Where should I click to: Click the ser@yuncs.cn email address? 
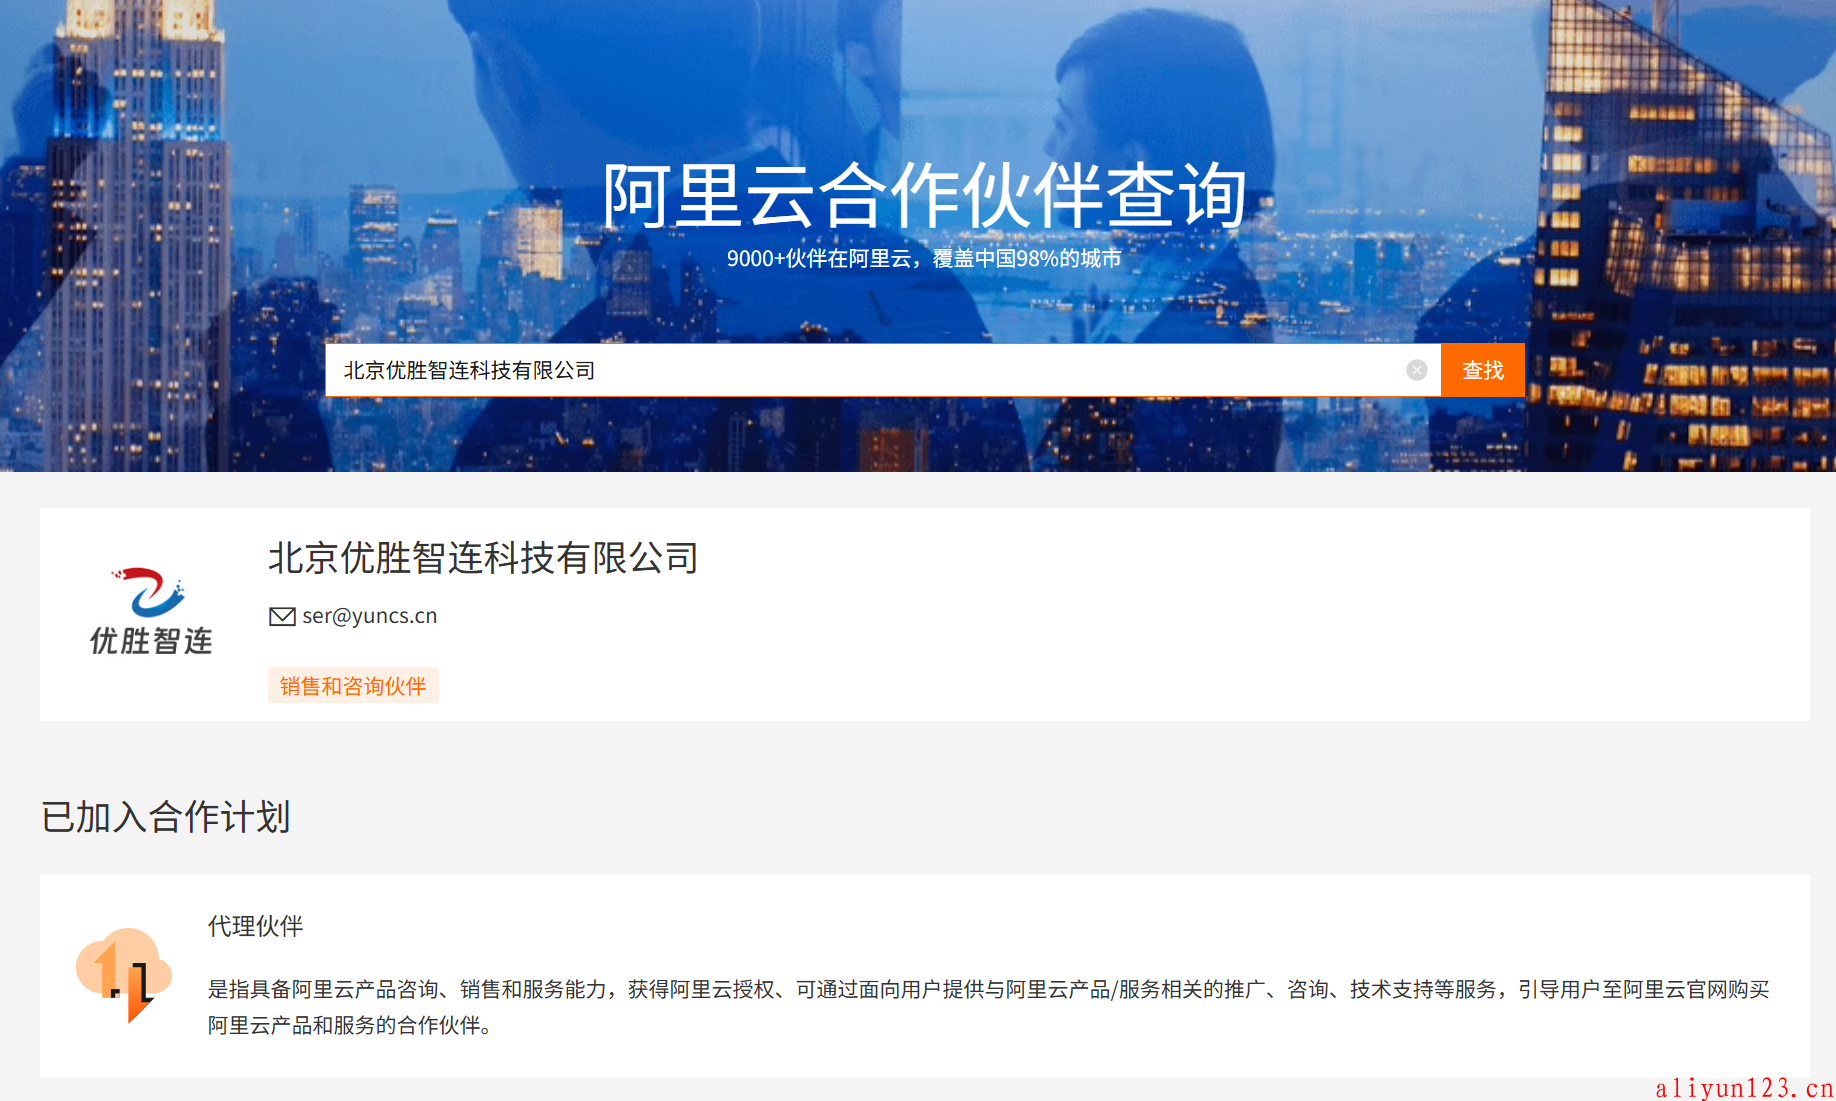(369, 616)
